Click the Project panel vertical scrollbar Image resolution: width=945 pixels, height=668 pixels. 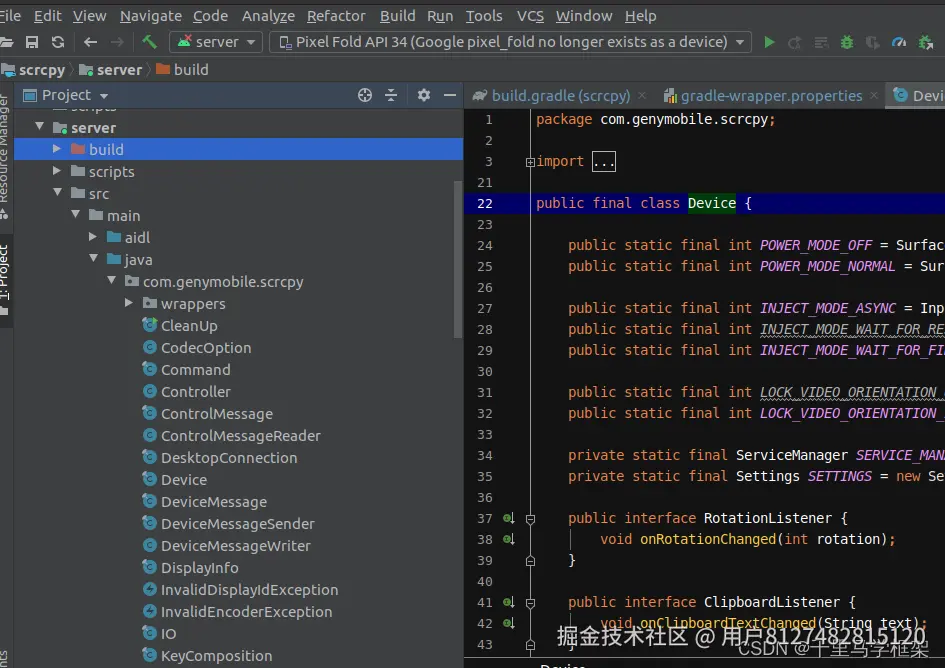[x=458, y=259]
